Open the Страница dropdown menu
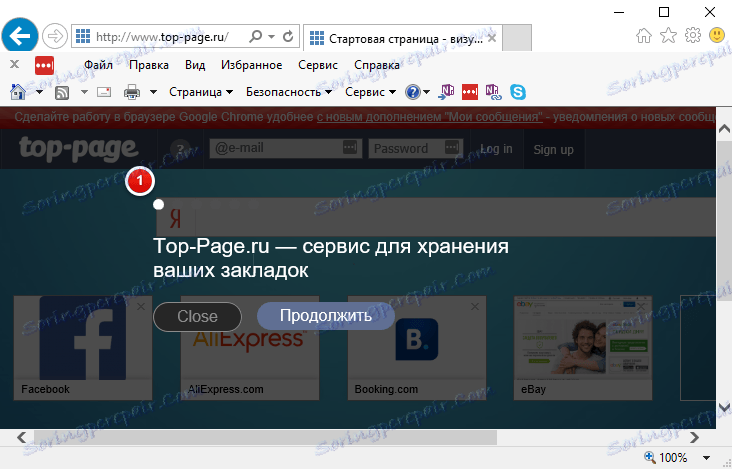Image resolution: width=732 pixels, height=469 pixels. click(201, 92)
